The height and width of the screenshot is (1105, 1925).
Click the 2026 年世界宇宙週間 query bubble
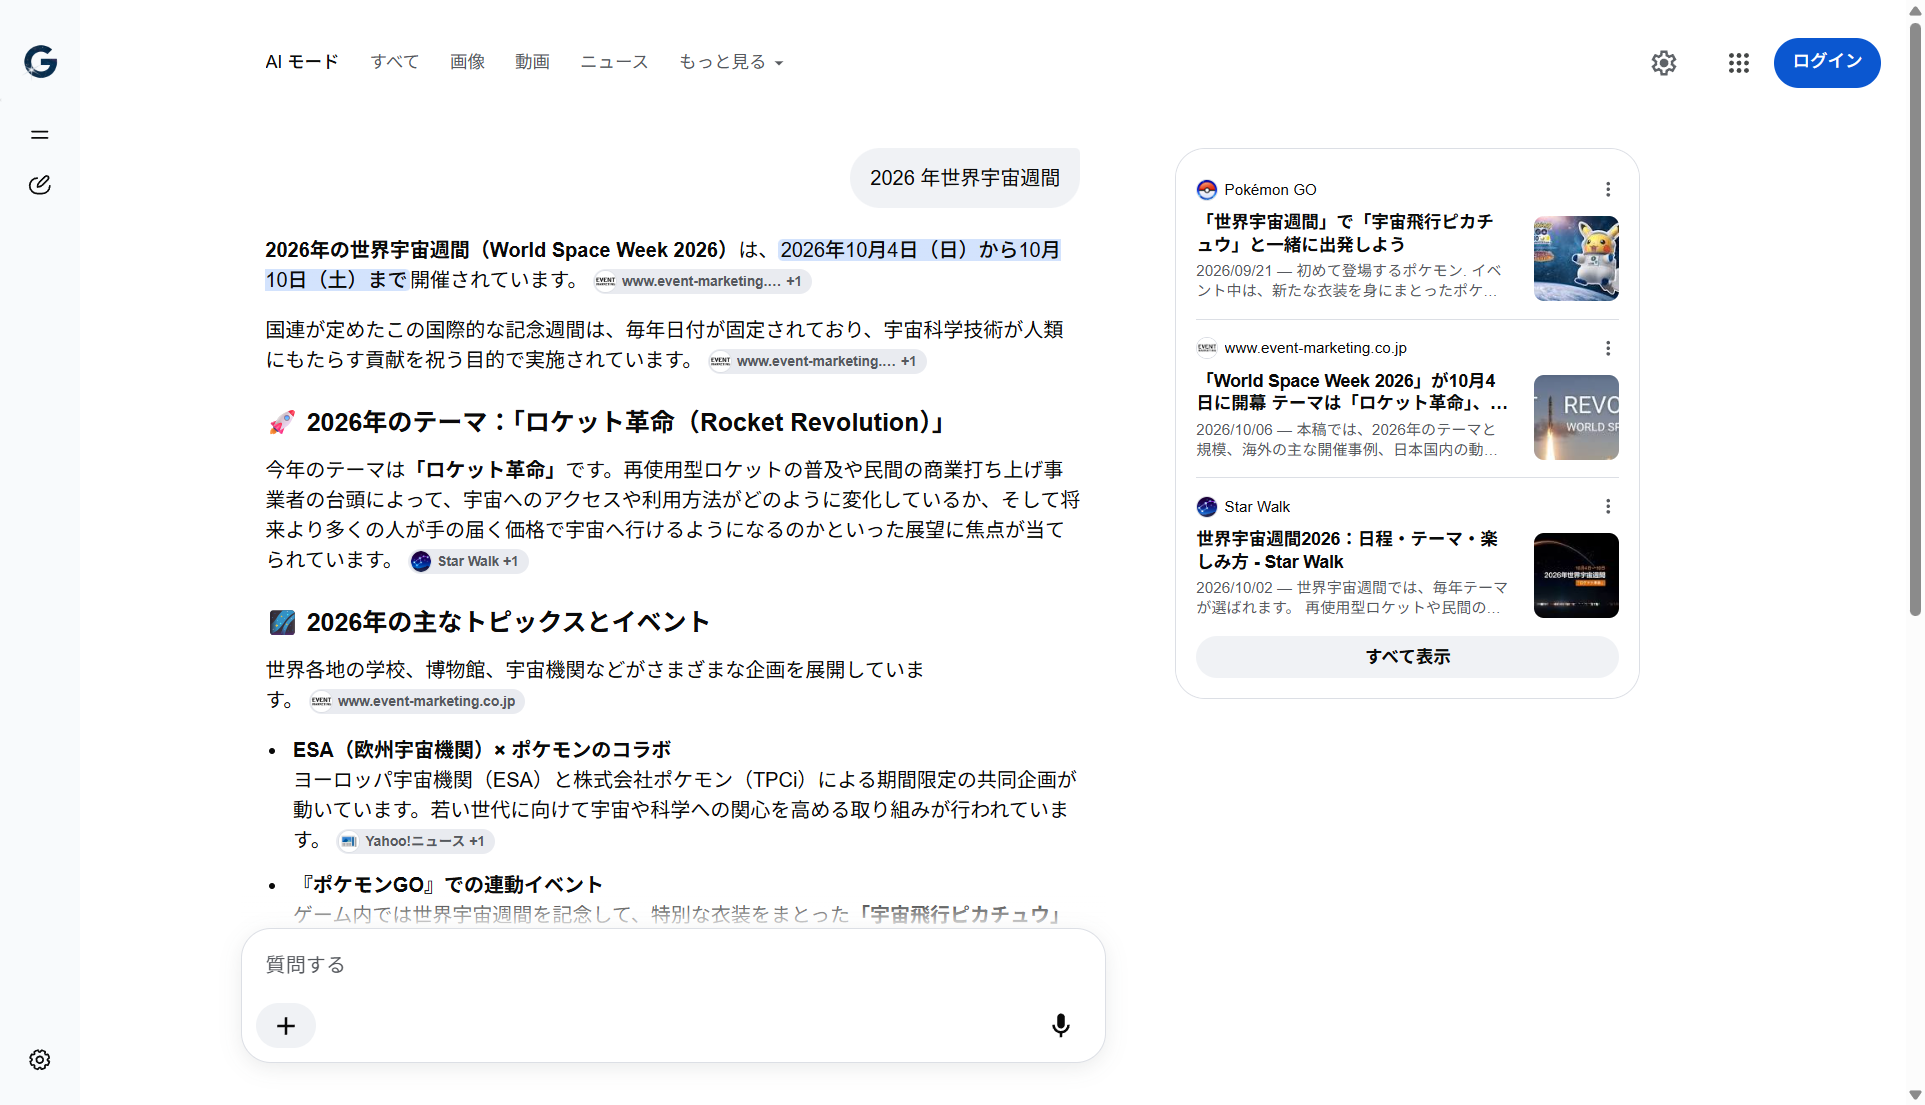click(x=964, y=178)
